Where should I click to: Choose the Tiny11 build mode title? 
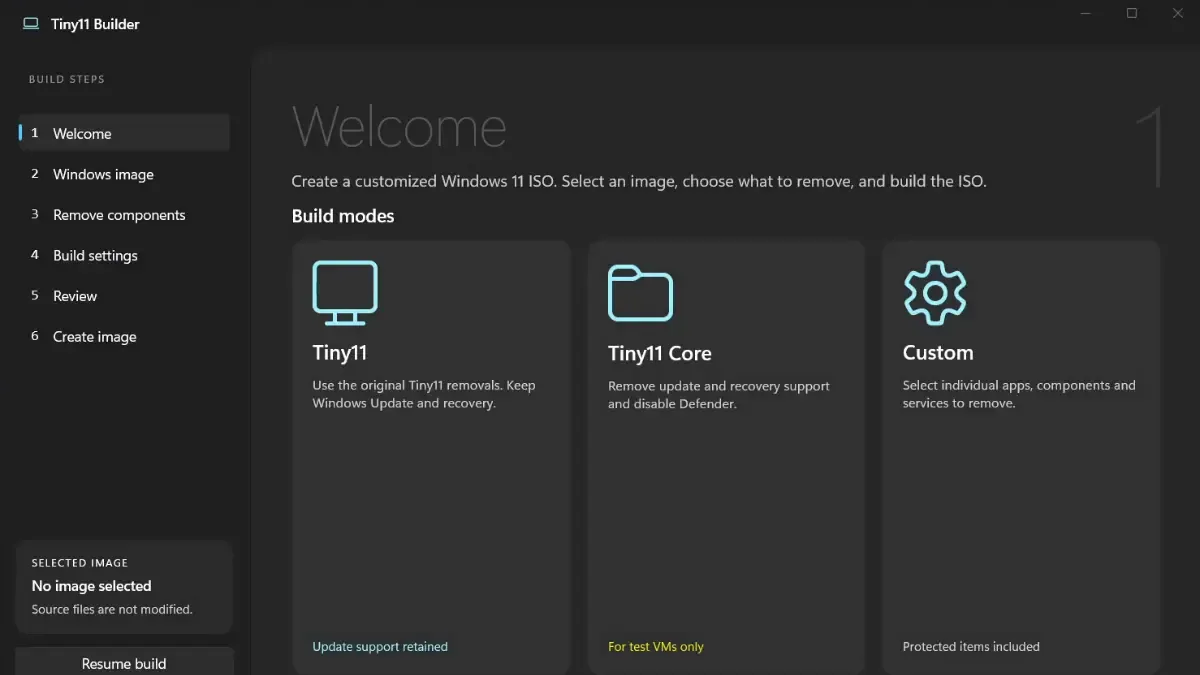[x=340, y=353]
